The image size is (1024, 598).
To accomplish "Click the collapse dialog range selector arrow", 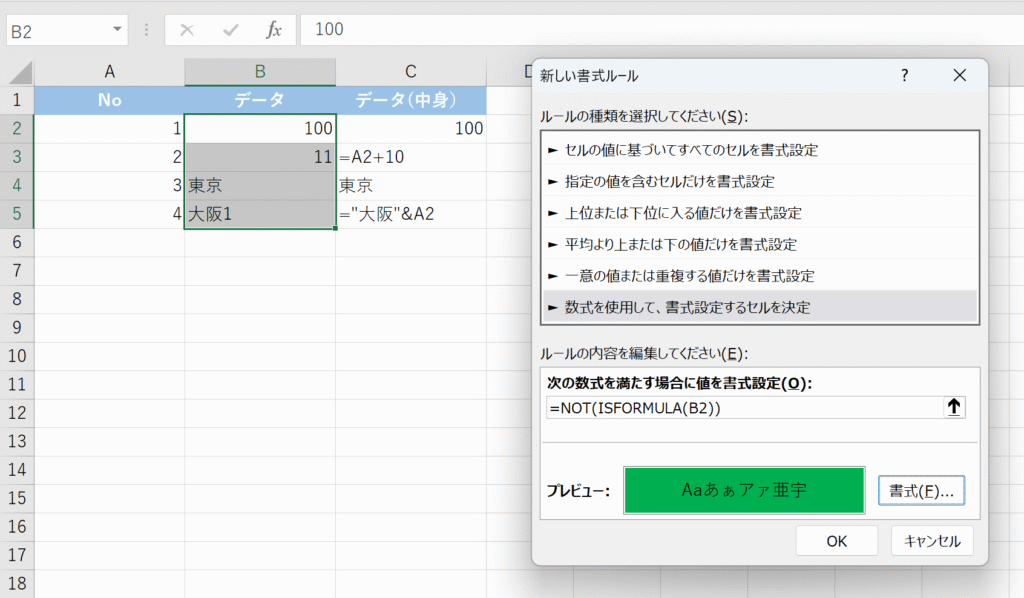I will pyautogui.click(x=954, y=407).
